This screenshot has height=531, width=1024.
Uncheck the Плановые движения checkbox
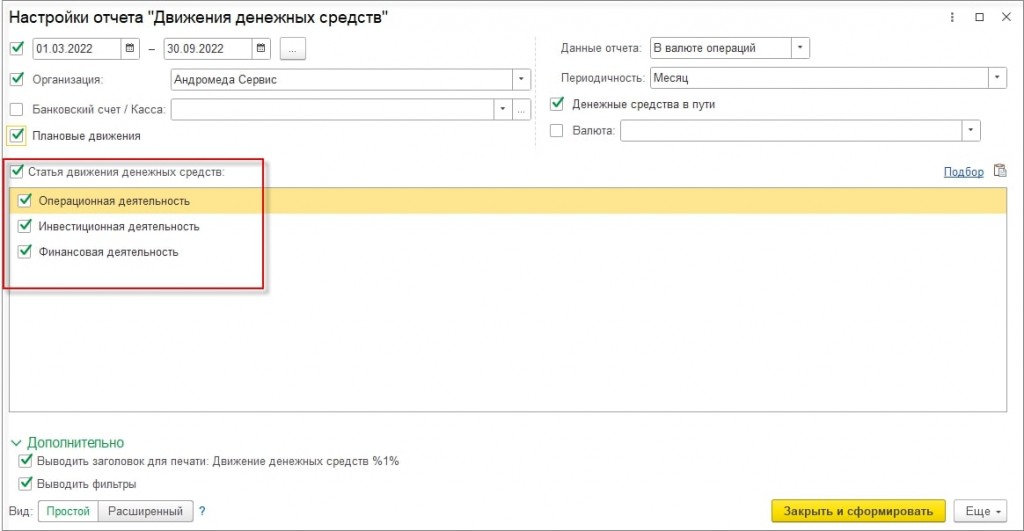click(17, 136)
